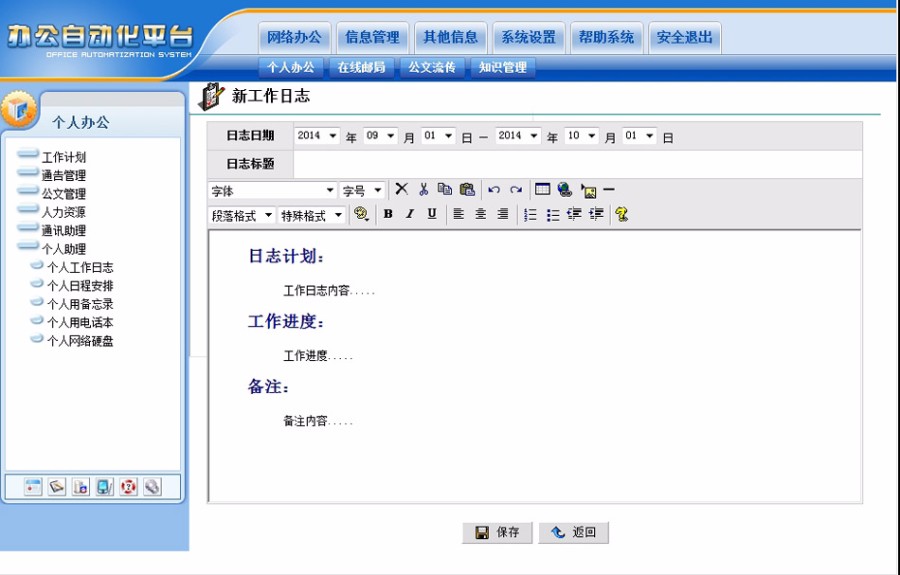Open the 帮助系统 top tab
The width and height of the screenshot is (900, 575).
(x=607, y=38)
